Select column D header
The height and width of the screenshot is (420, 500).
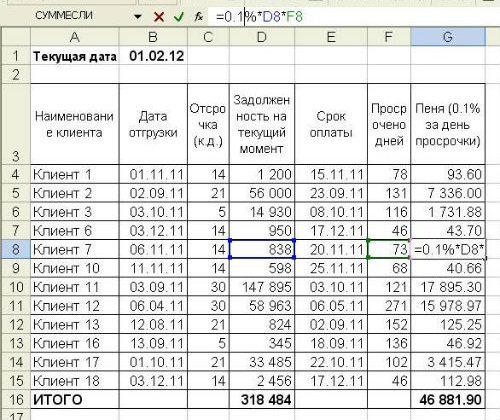click(x=262, y=37)
